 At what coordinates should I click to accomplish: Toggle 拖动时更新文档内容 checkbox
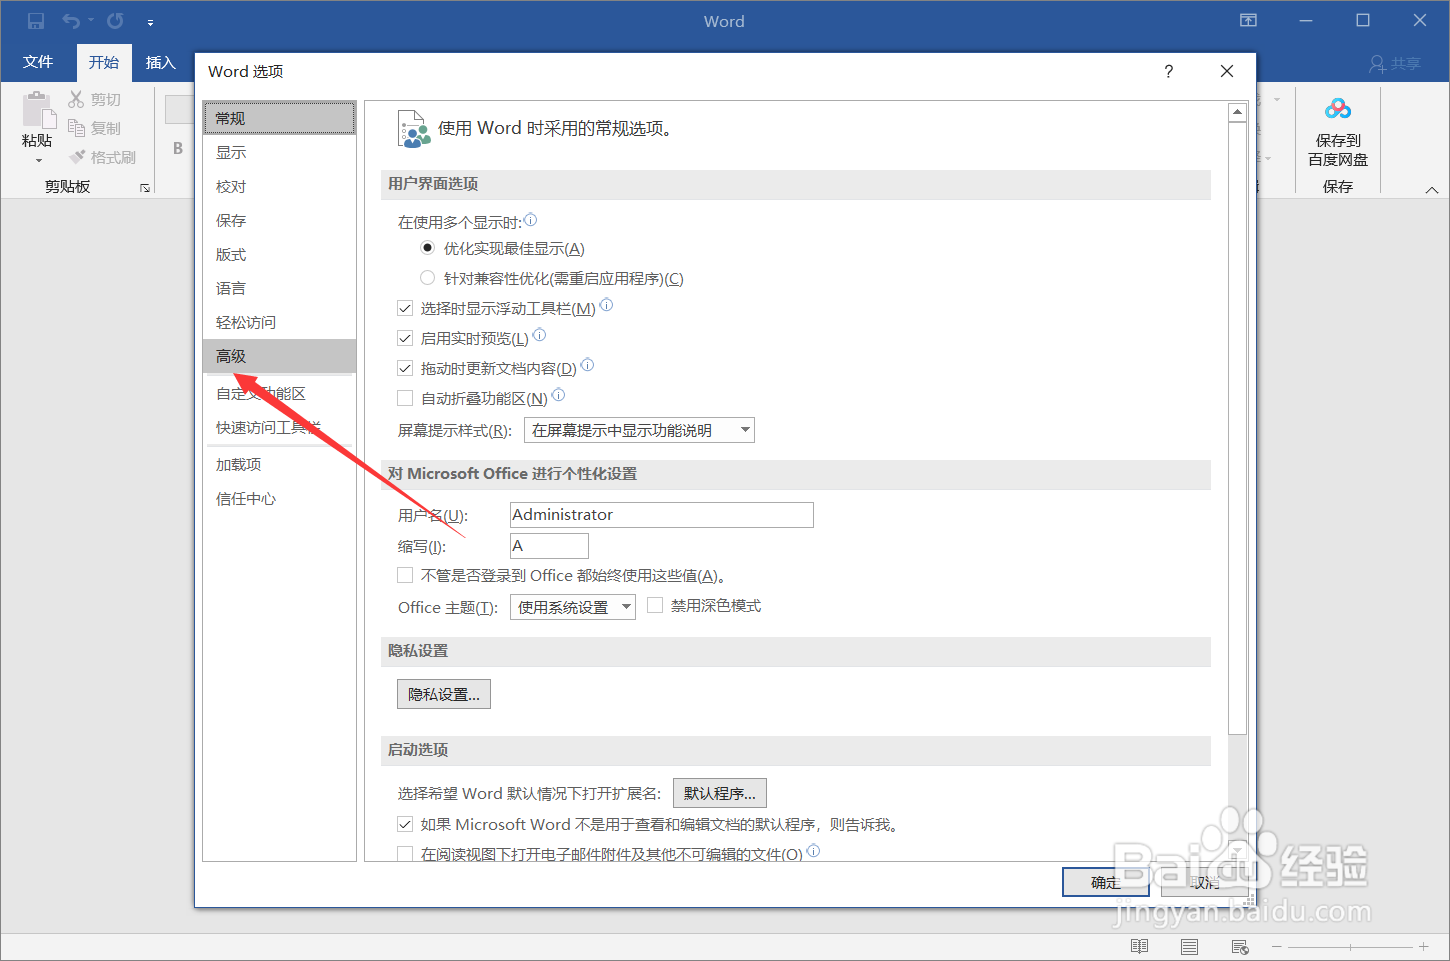click(x=405, y=368)
